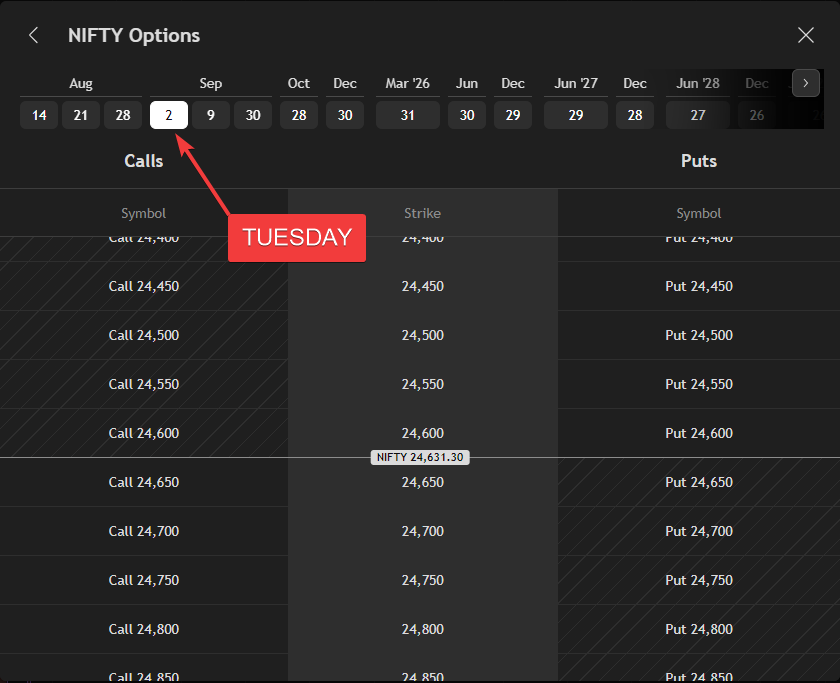Go back using the left arrow icon
Viewport: 840px width, 683px height.
pyautogui.click(x=34, y=35)
